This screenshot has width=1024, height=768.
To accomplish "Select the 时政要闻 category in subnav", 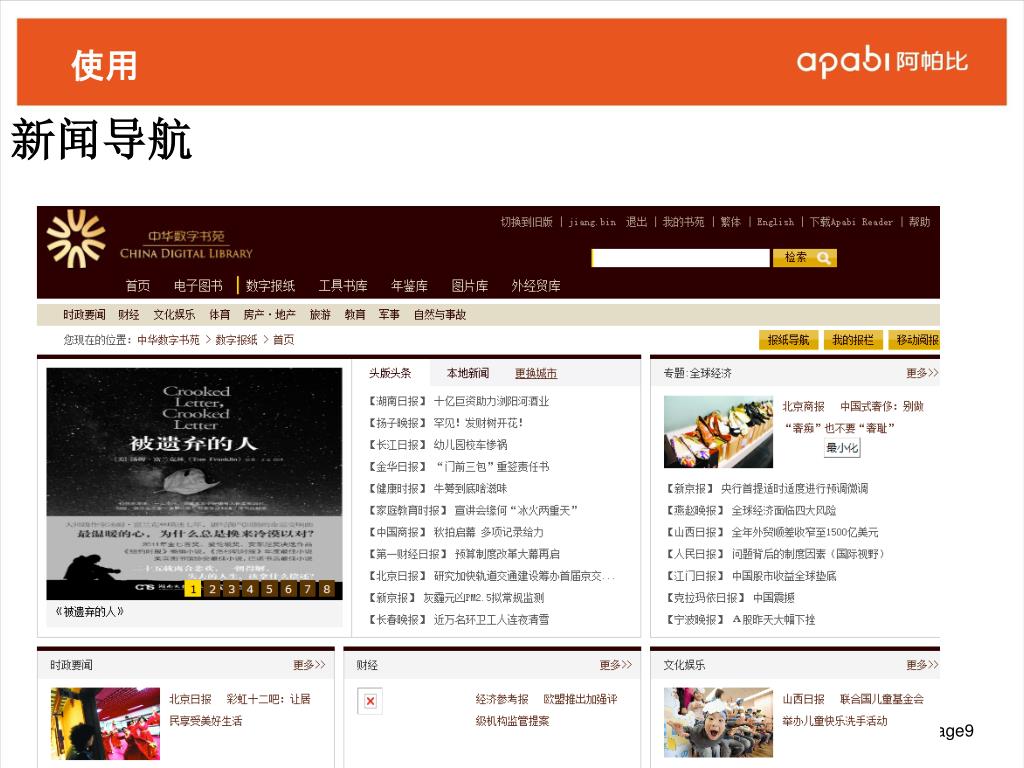I will [84, 315].
